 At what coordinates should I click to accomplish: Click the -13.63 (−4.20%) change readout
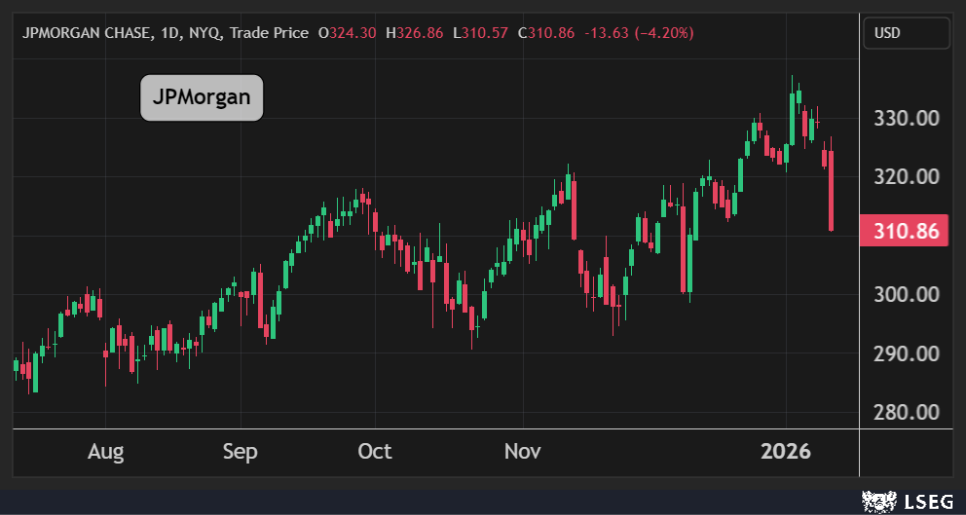click(x=638, y=33)
